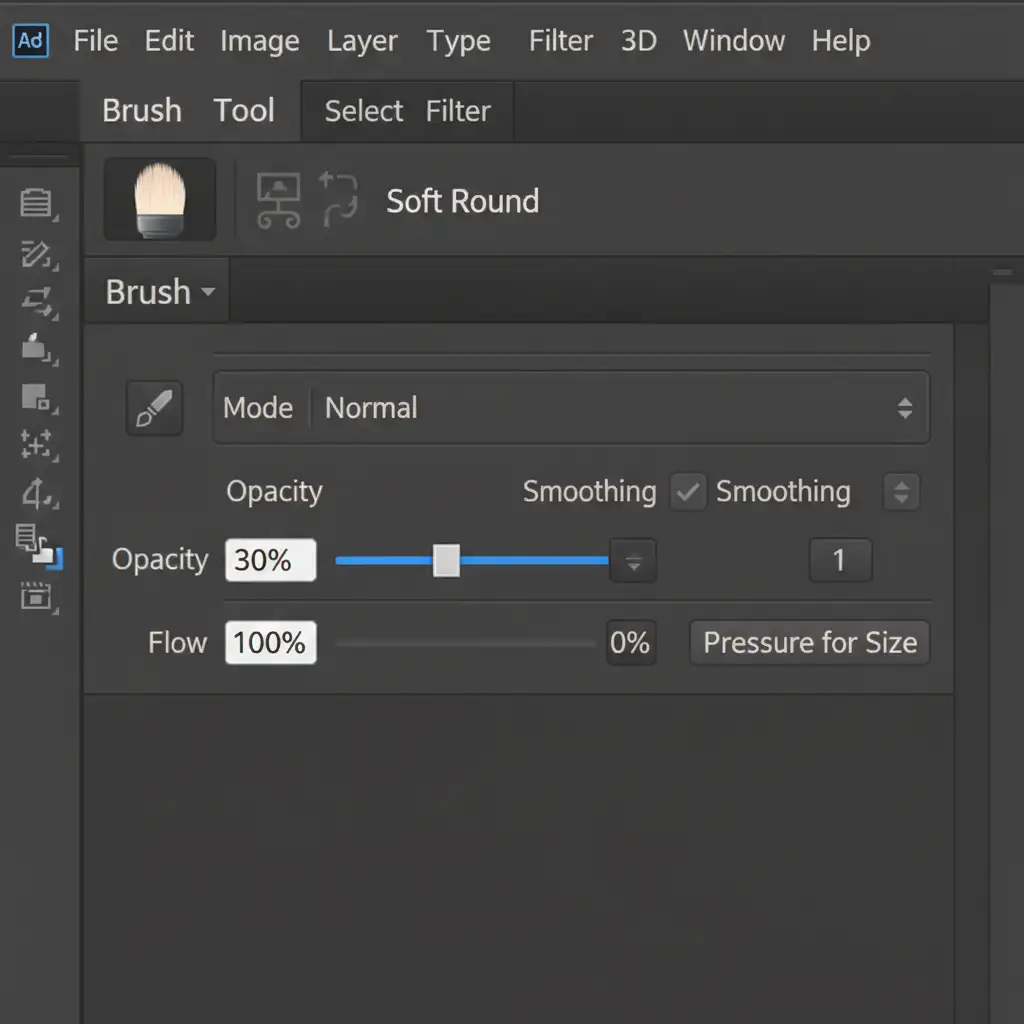Click the rotate arrows icon before Soft Round
The image size is (1024, 1024).
(339, 198)
